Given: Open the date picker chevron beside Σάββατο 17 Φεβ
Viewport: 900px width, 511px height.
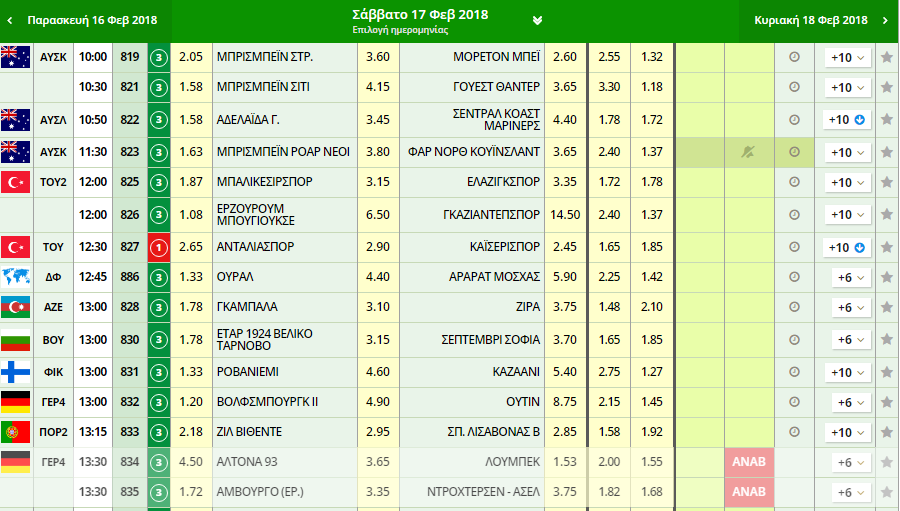Looking at the screenshot, I should (x=538, y=20).
